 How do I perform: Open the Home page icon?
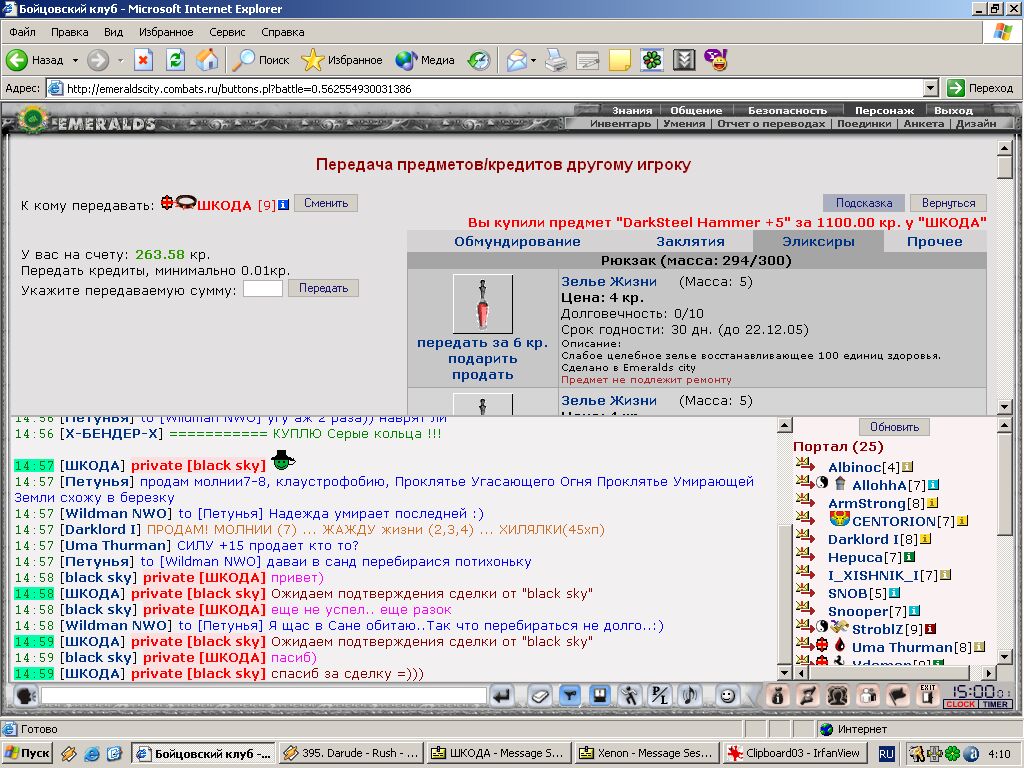pos(207,60)
